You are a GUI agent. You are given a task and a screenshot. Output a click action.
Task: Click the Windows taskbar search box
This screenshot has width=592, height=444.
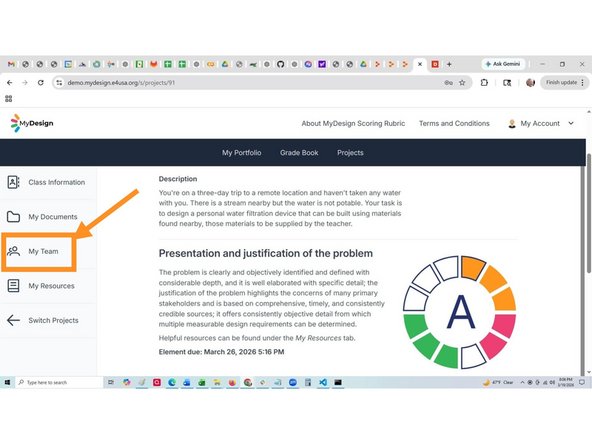tap(59, 382)
